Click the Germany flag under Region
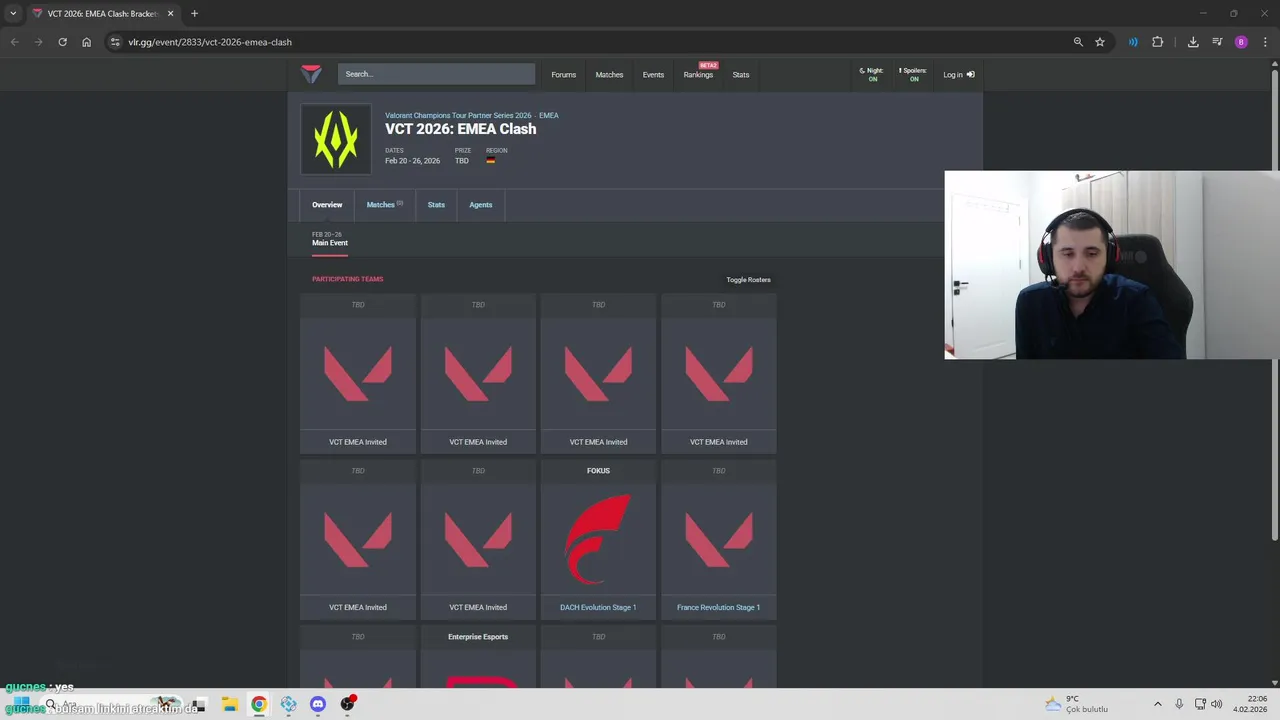The image size is (1280, 720). point(491,160)
